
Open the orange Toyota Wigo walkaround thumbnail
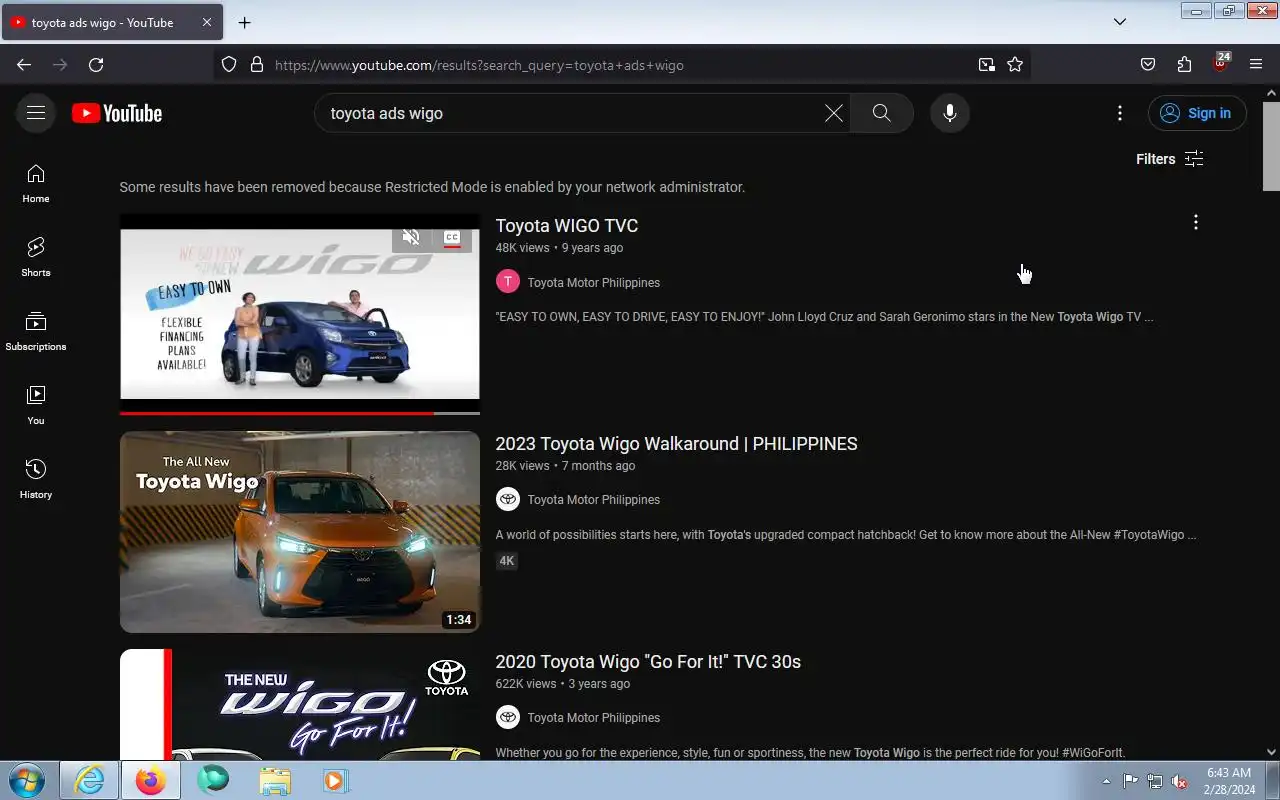pos(300,532)
